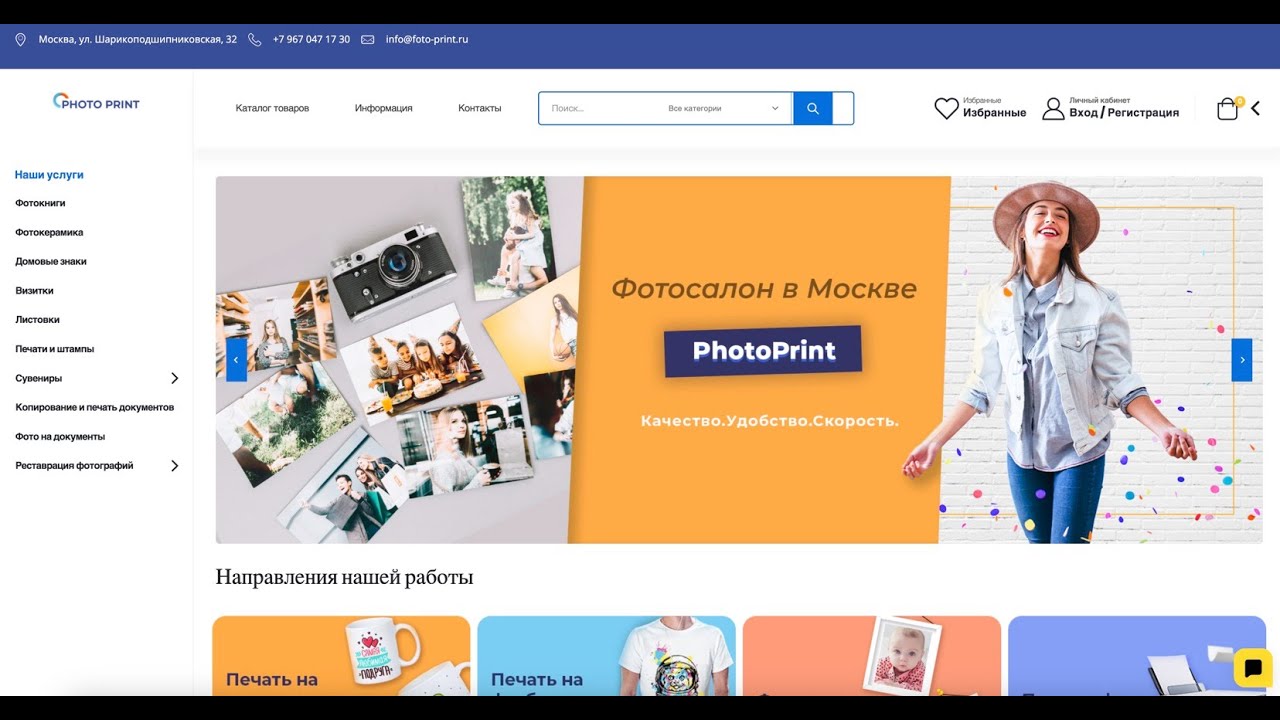Image resolution: width=1280 pixels, height=720 pixels.
Task: Click the Наши услуги heading
Action: (x=49, y=174)
